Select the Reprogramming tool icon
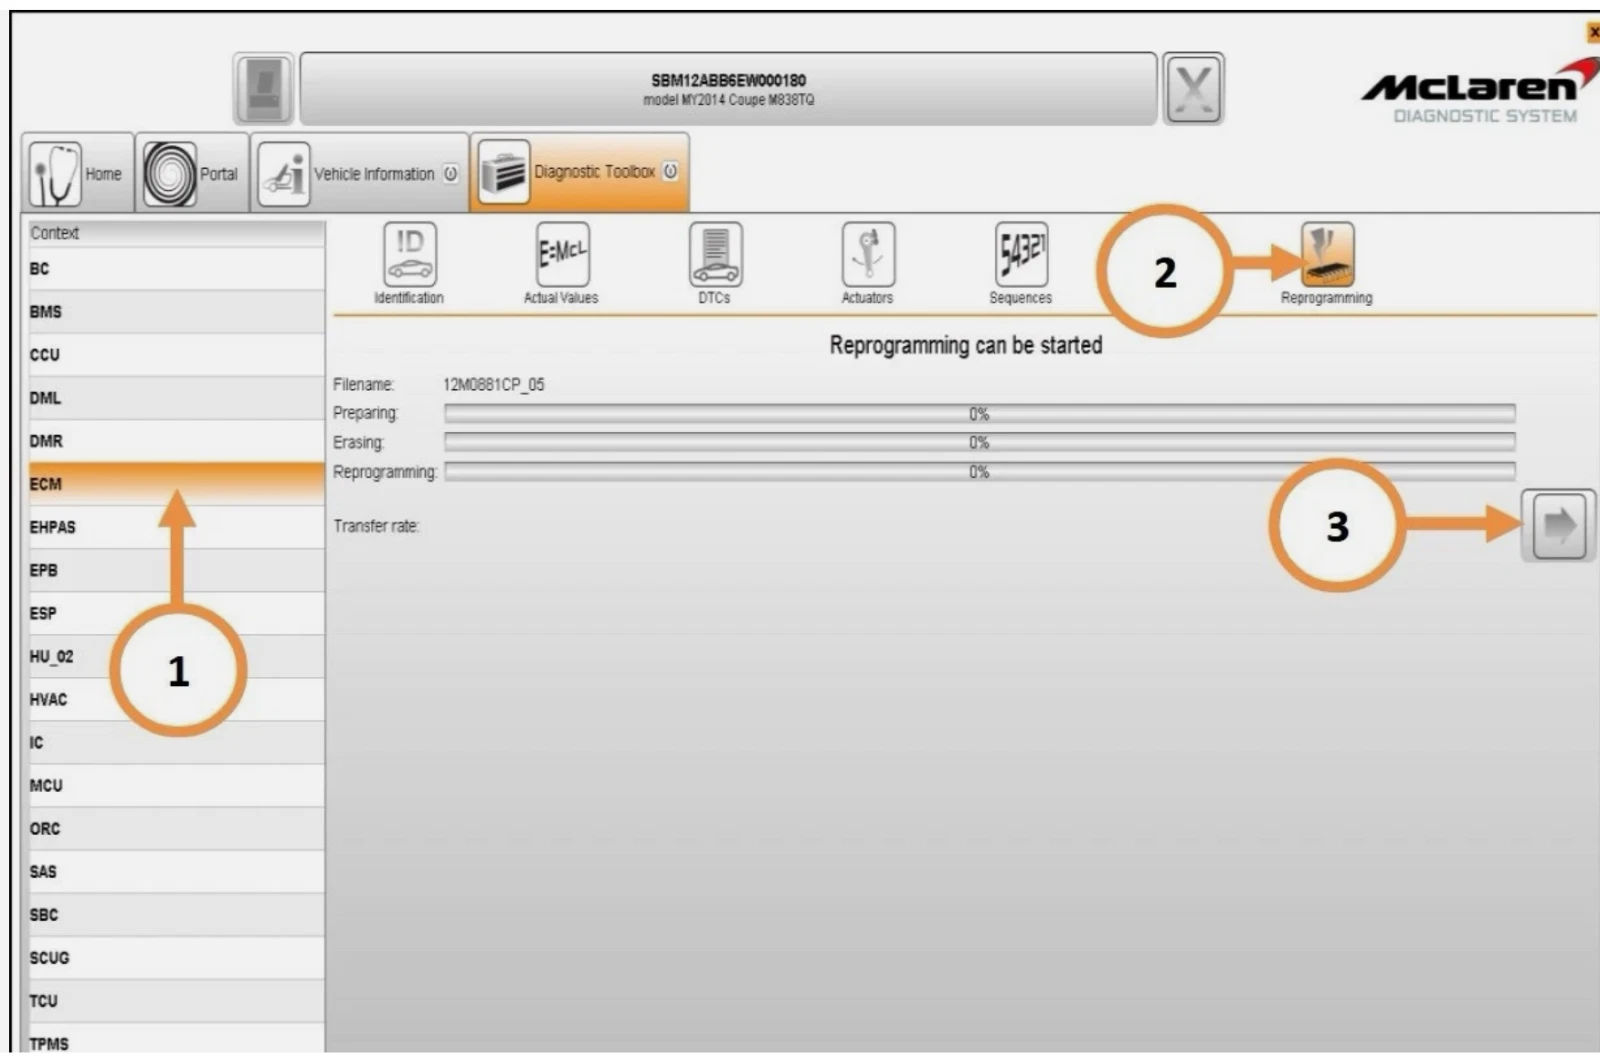 pos(1327,255)
